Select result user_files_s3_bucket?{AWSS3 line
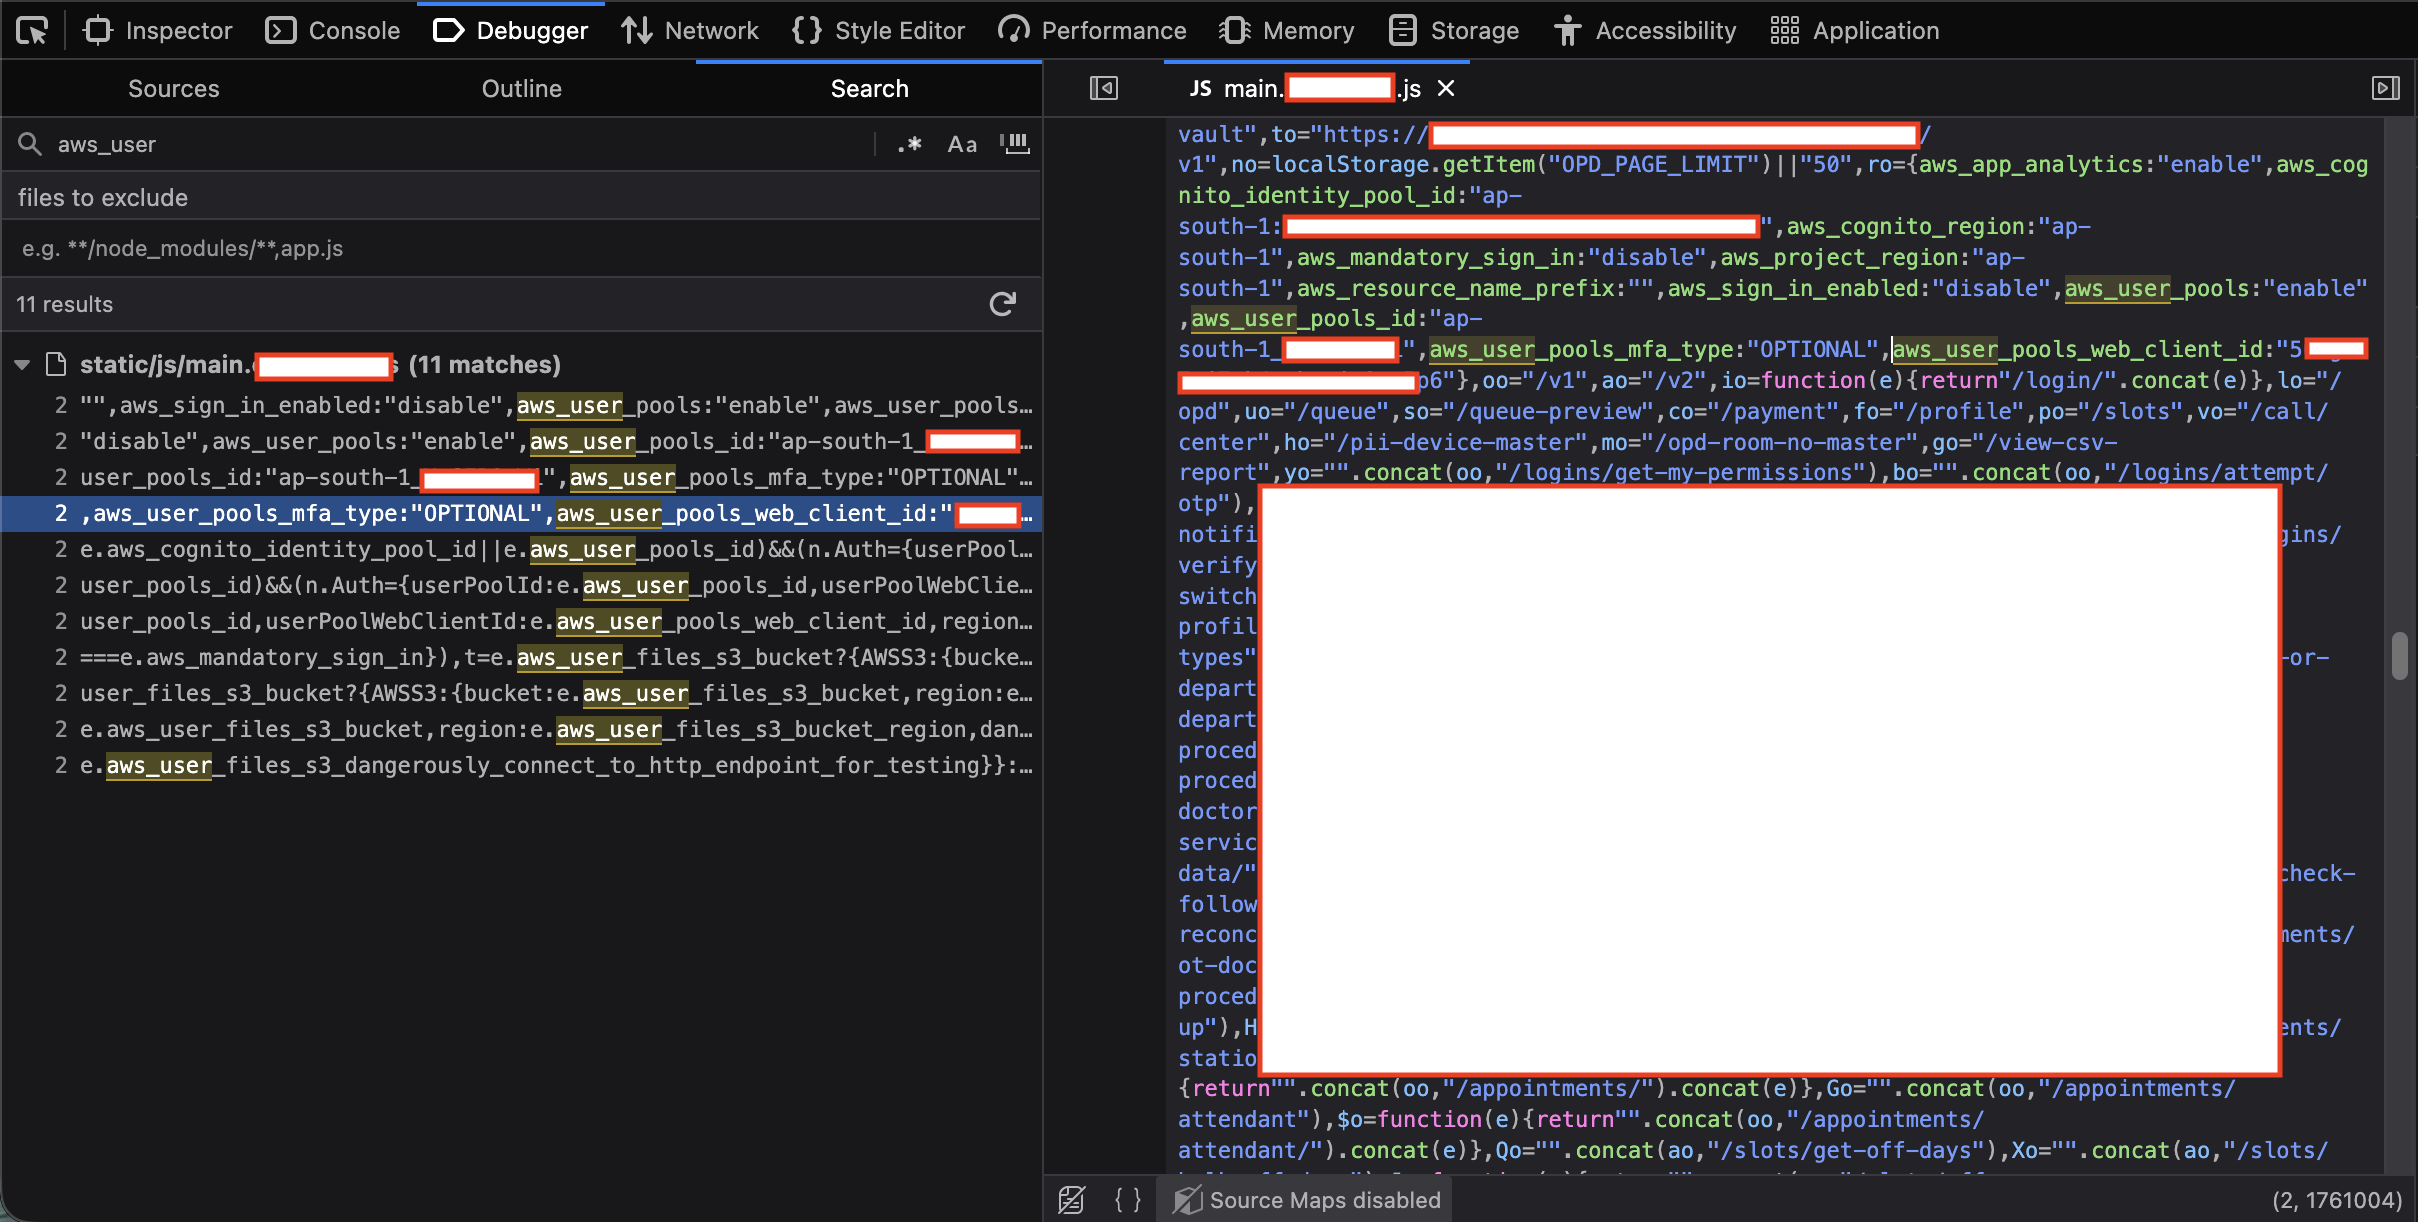The height and width of the screenshot is (1222, 2418). [x=521, y=694]
